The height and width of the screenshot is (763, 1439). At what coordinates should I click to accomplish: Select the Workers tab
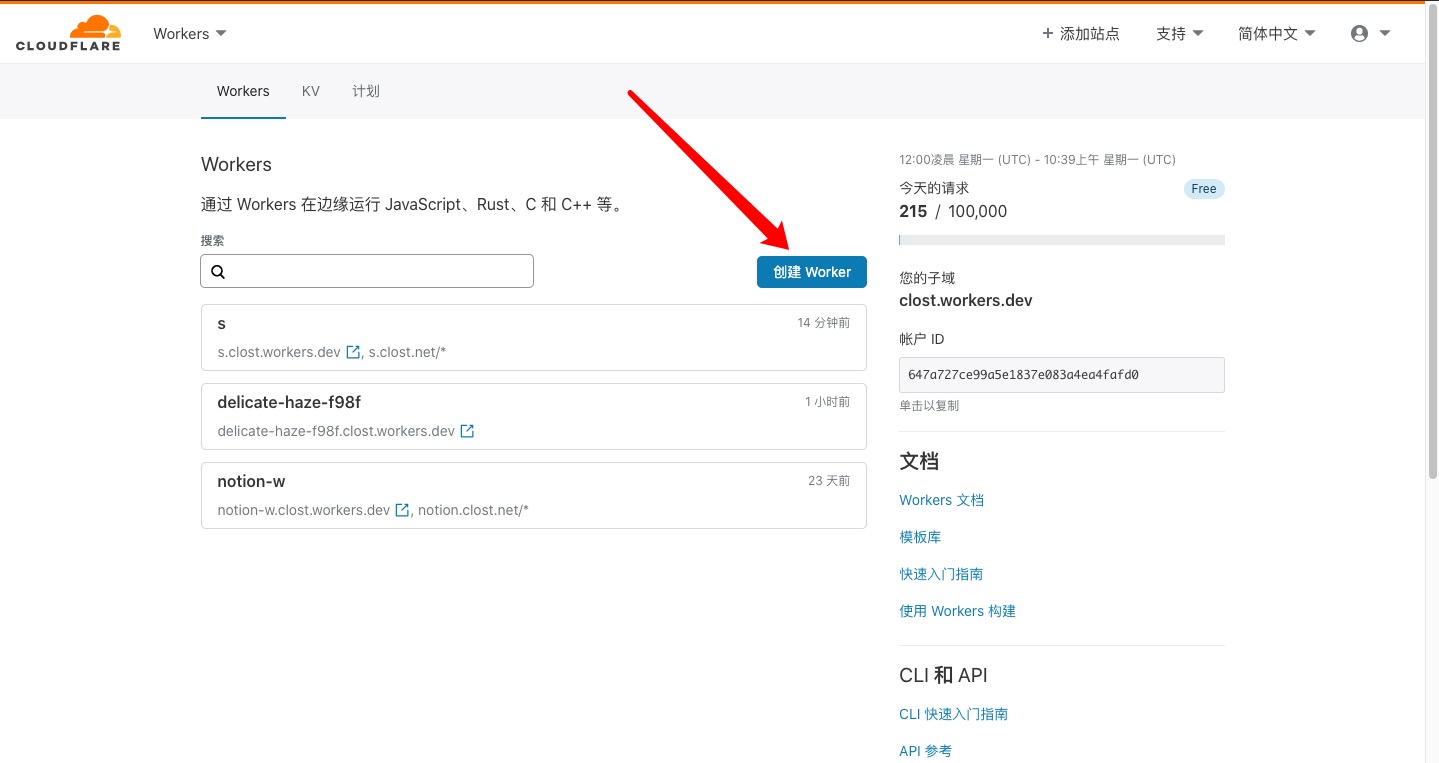[243, 91]
